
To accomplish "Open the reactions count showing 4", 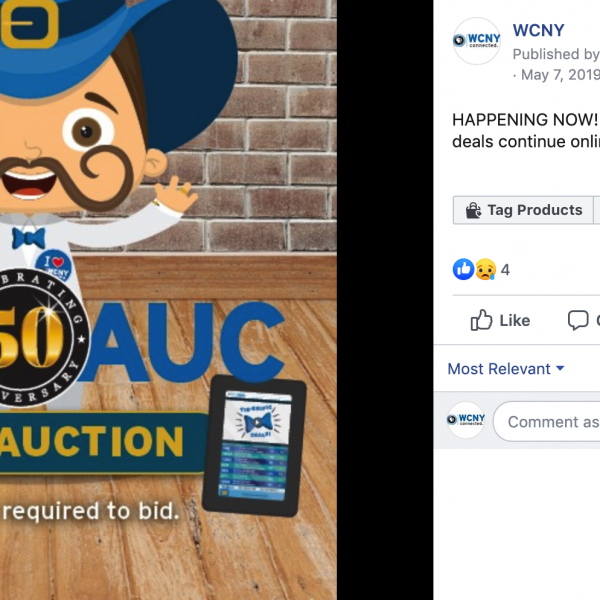I will [x=505, y=270].
